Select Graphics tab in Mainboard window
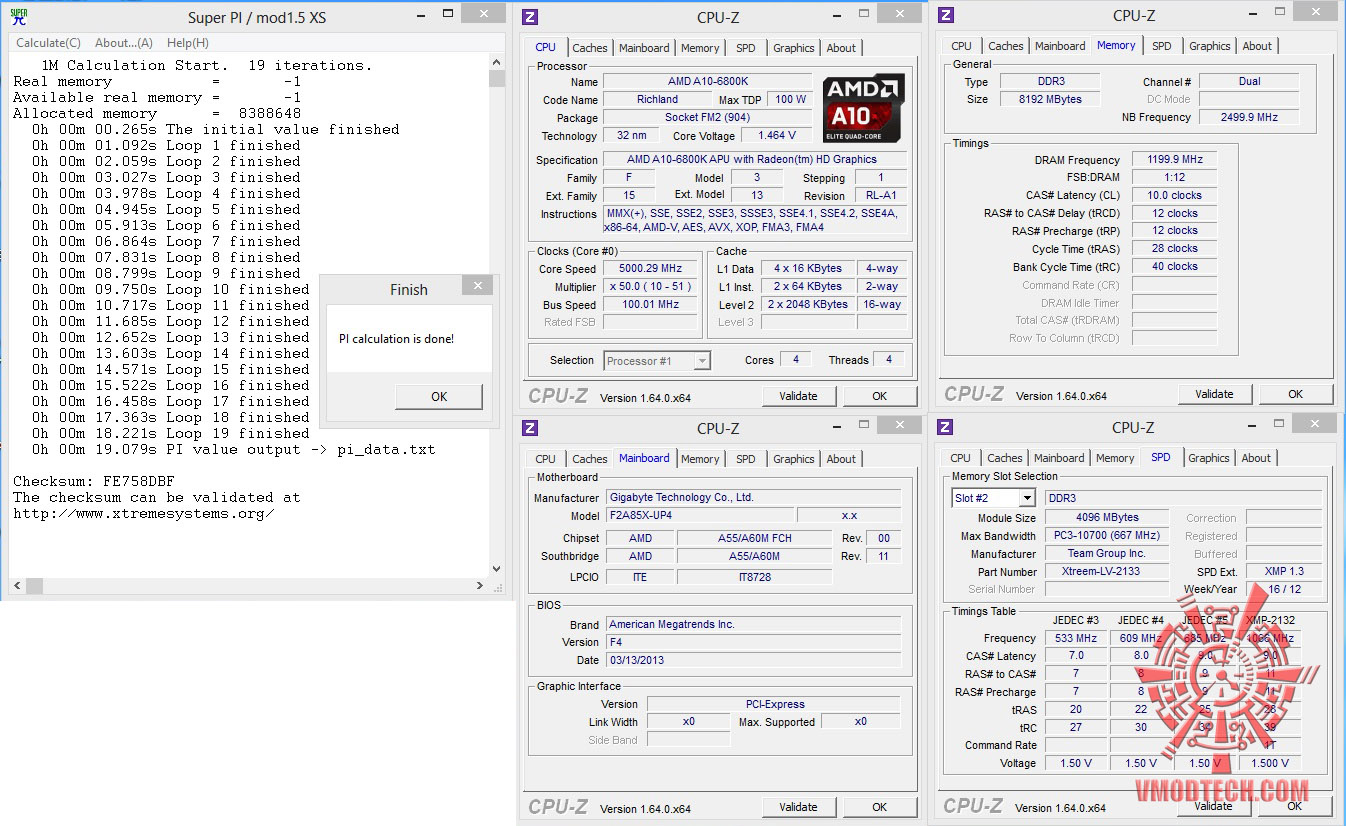 click(x=794, y=459)
